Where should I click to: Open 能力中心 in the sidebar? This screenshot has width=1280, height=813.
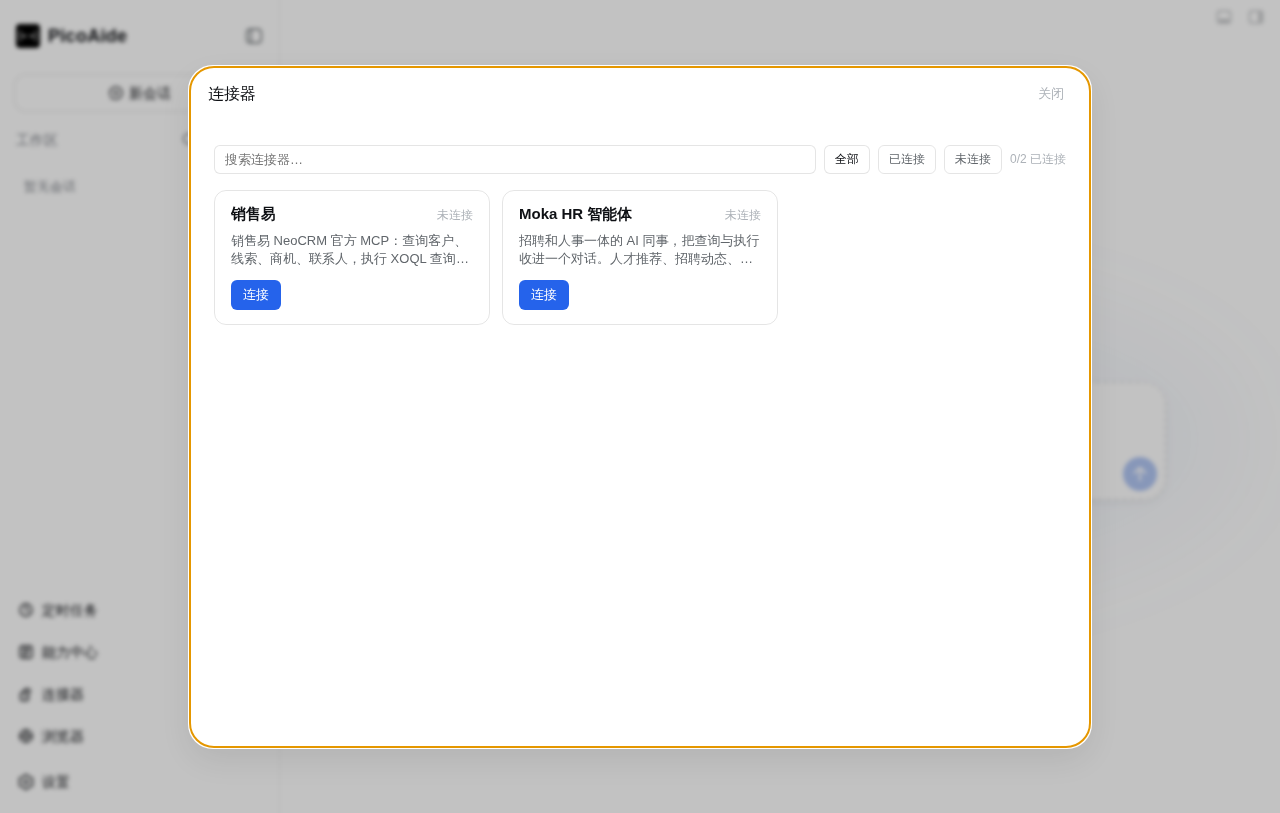[69, 652]
